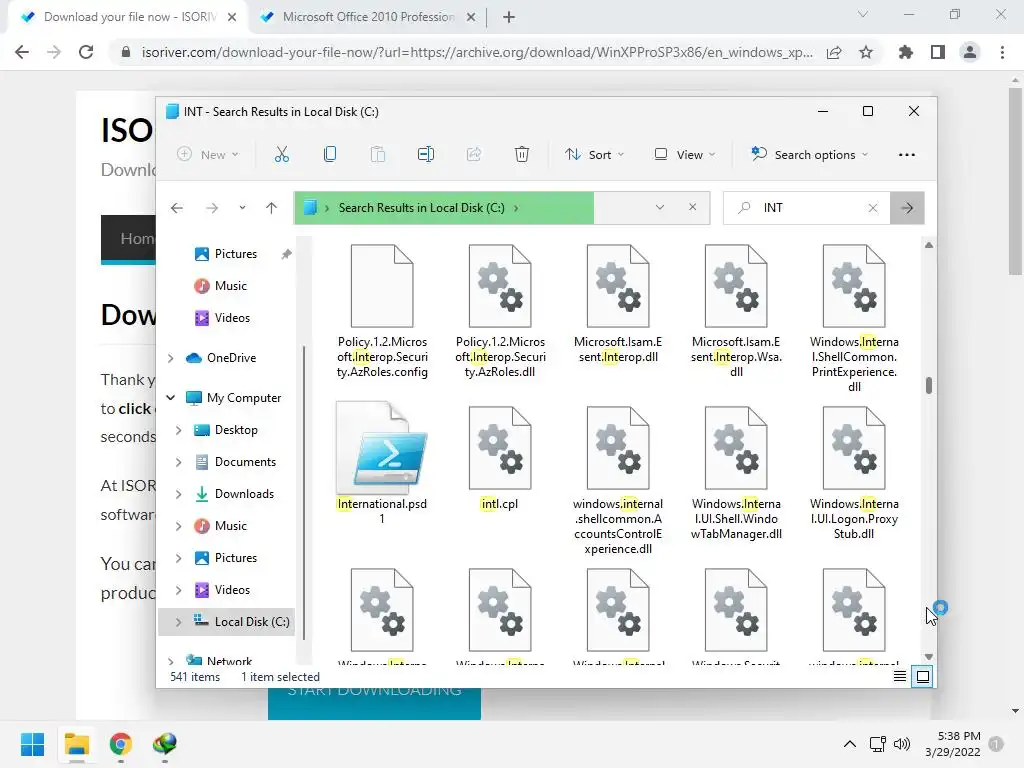
Task: Select Microsoft.Isam.Esent.Interop.dll file
Action: (x=618, y=304)
